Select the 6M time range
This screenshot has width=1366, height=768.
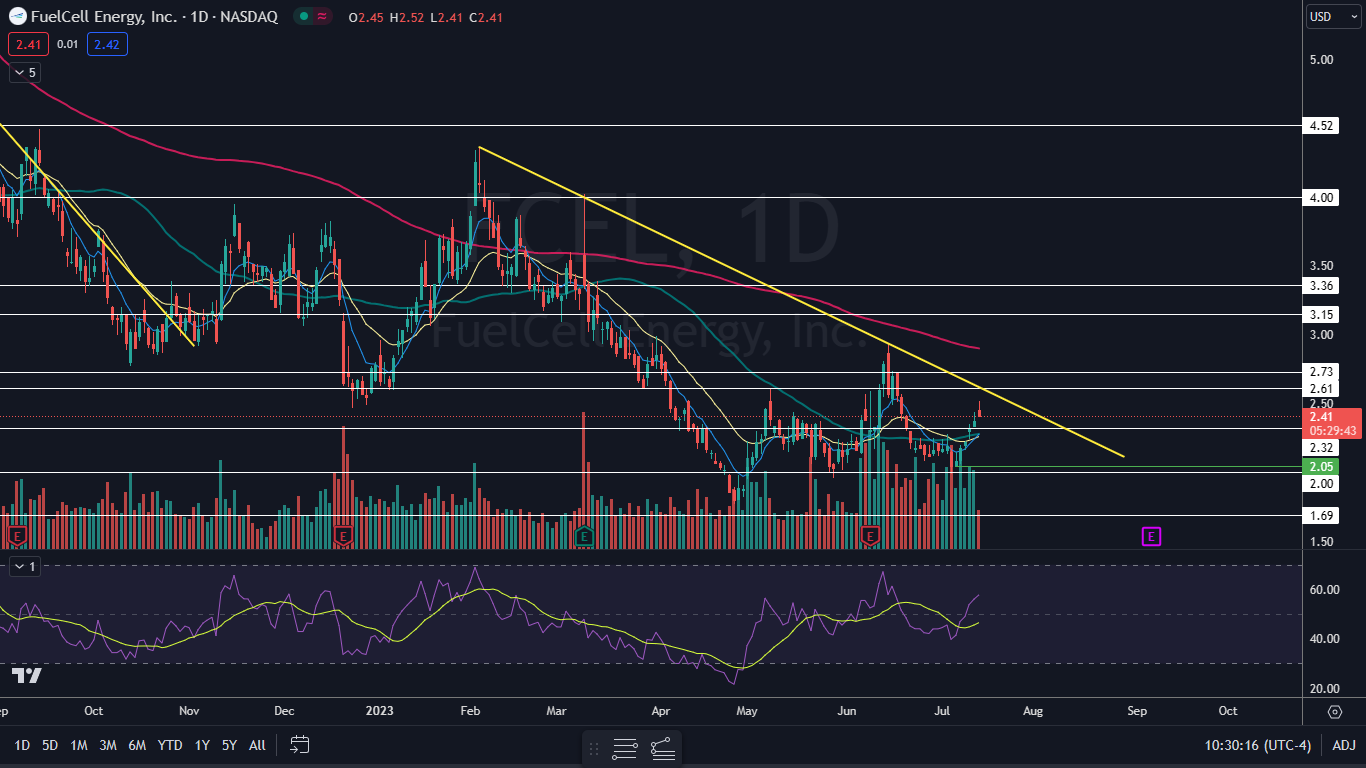(138, 745)
